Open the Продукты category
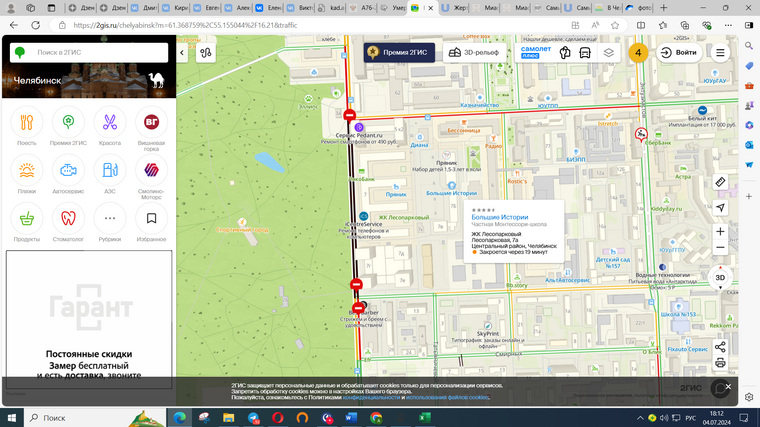The image size is (760, 427). 27,223
